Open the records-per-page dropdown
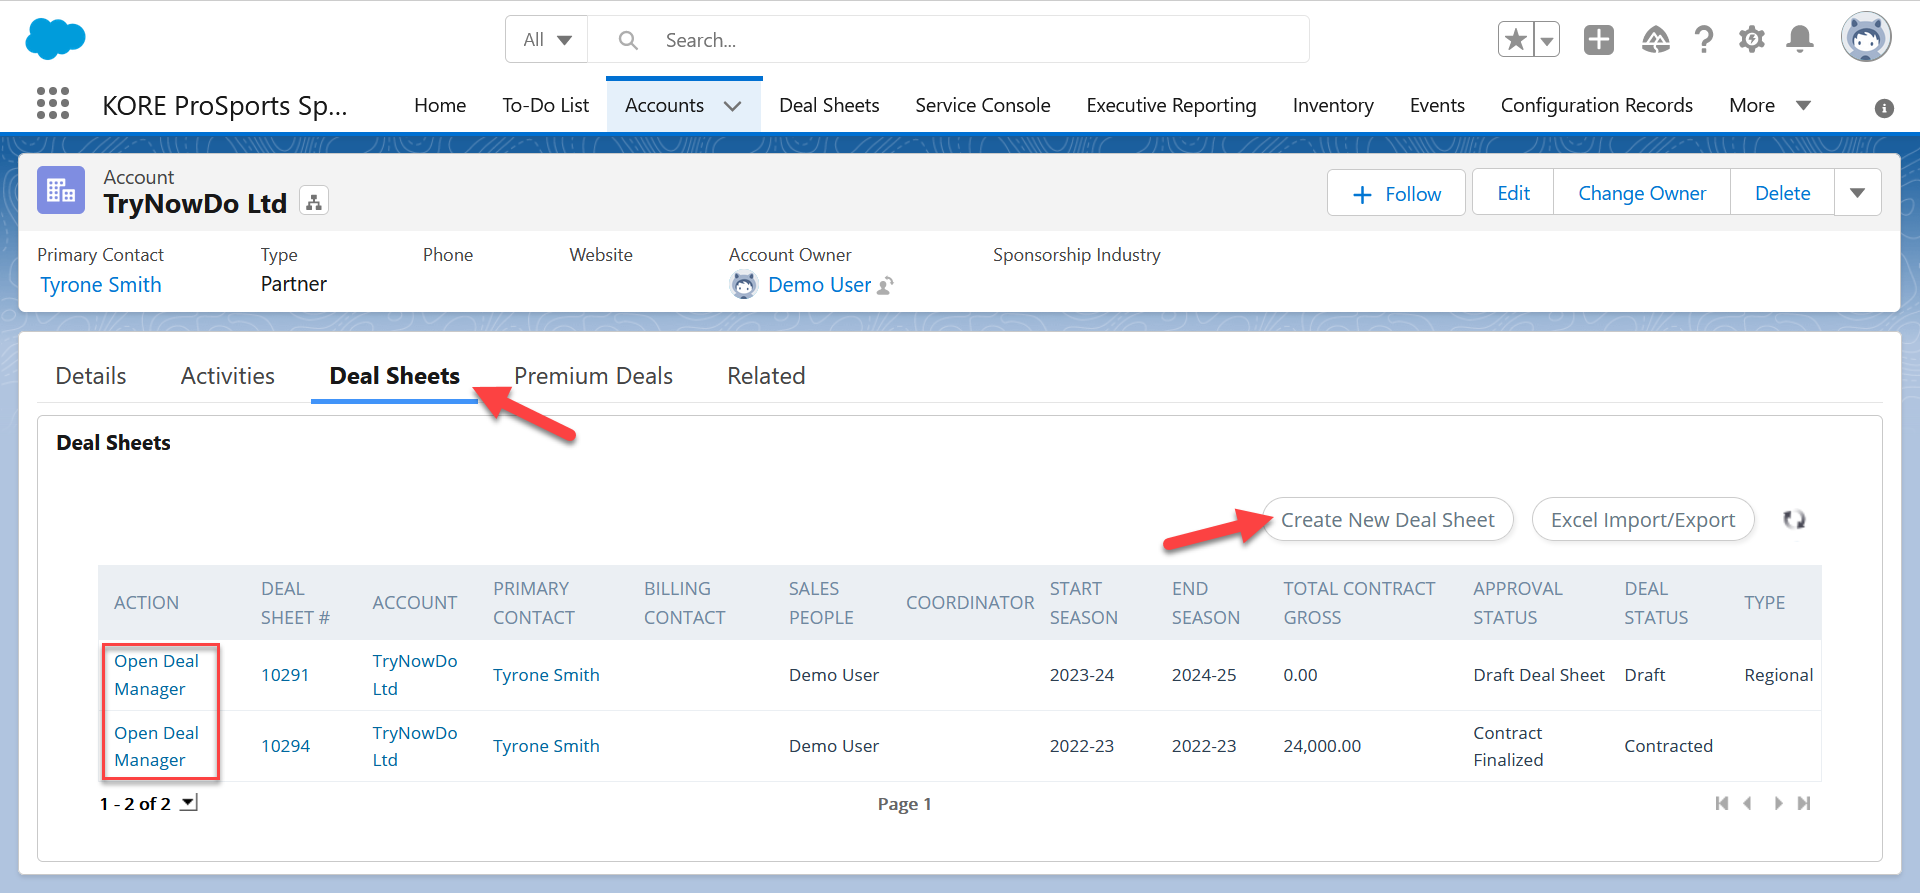Screen dimensions: 1920x893 point(189,802)
